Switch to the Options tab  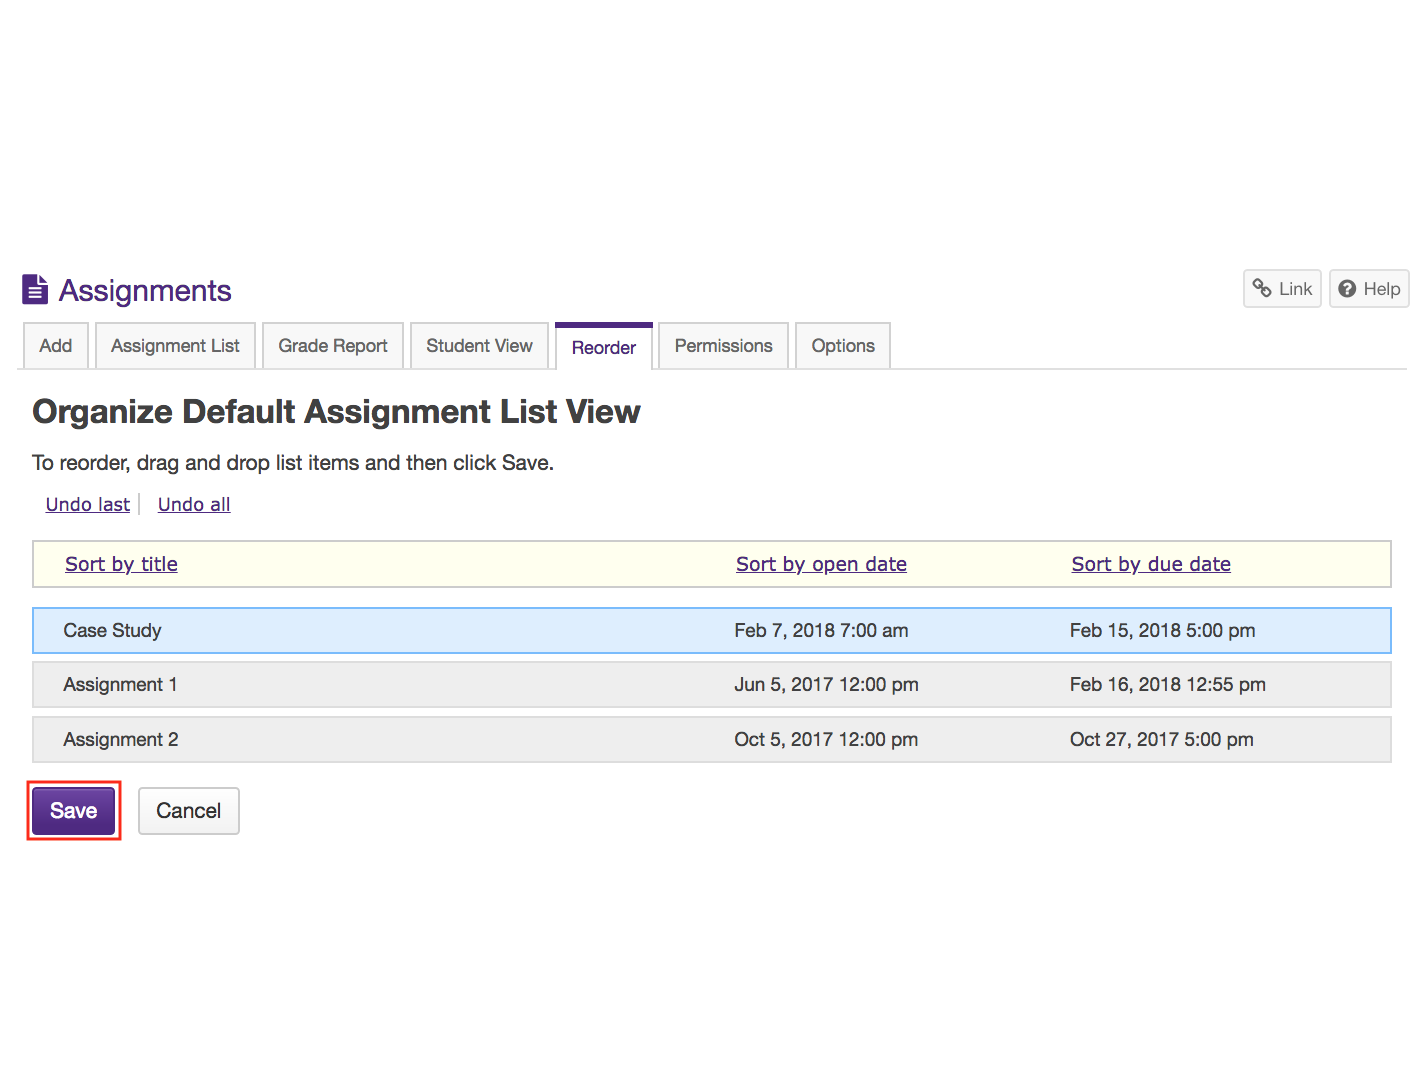842,345
